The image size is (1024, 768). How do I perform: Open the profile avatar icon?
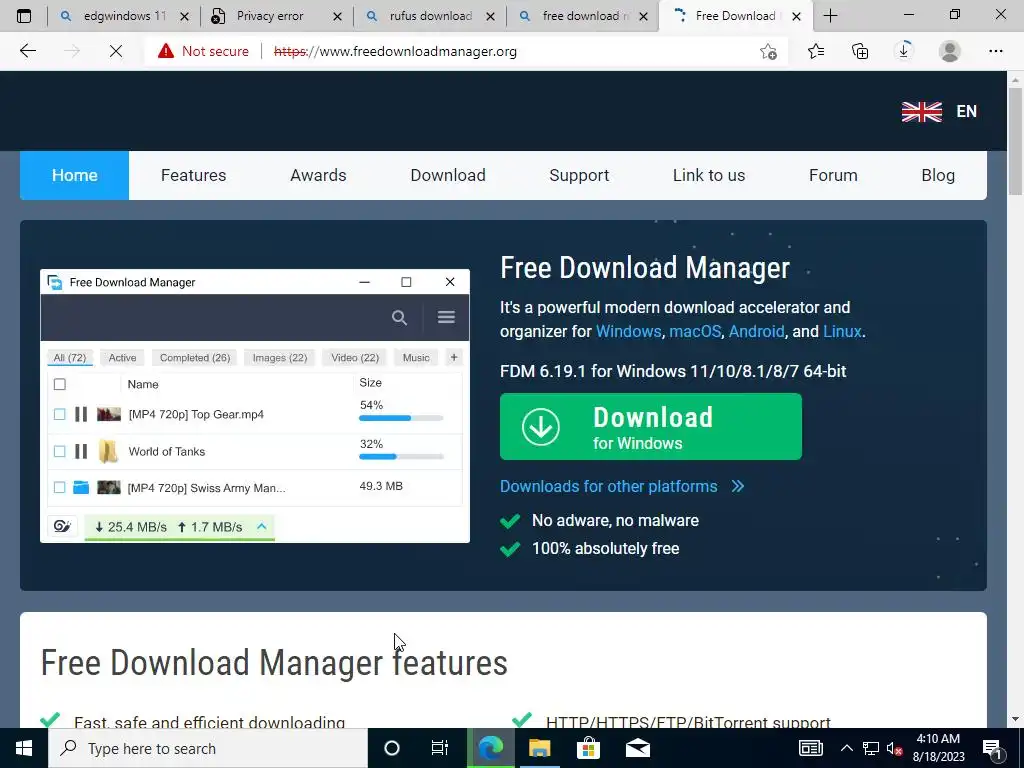tap(950, 51)
